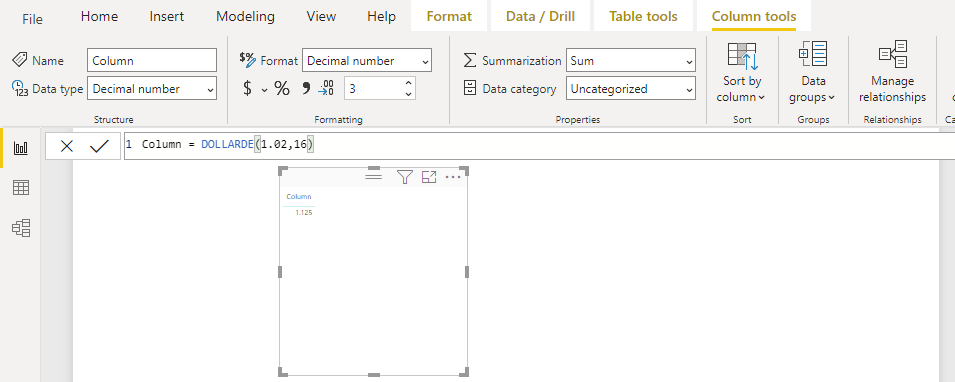The image size is (955, 382).
Task: Open the Data / Drill tab
Action: pyautogui.click(x=540, y=16)
